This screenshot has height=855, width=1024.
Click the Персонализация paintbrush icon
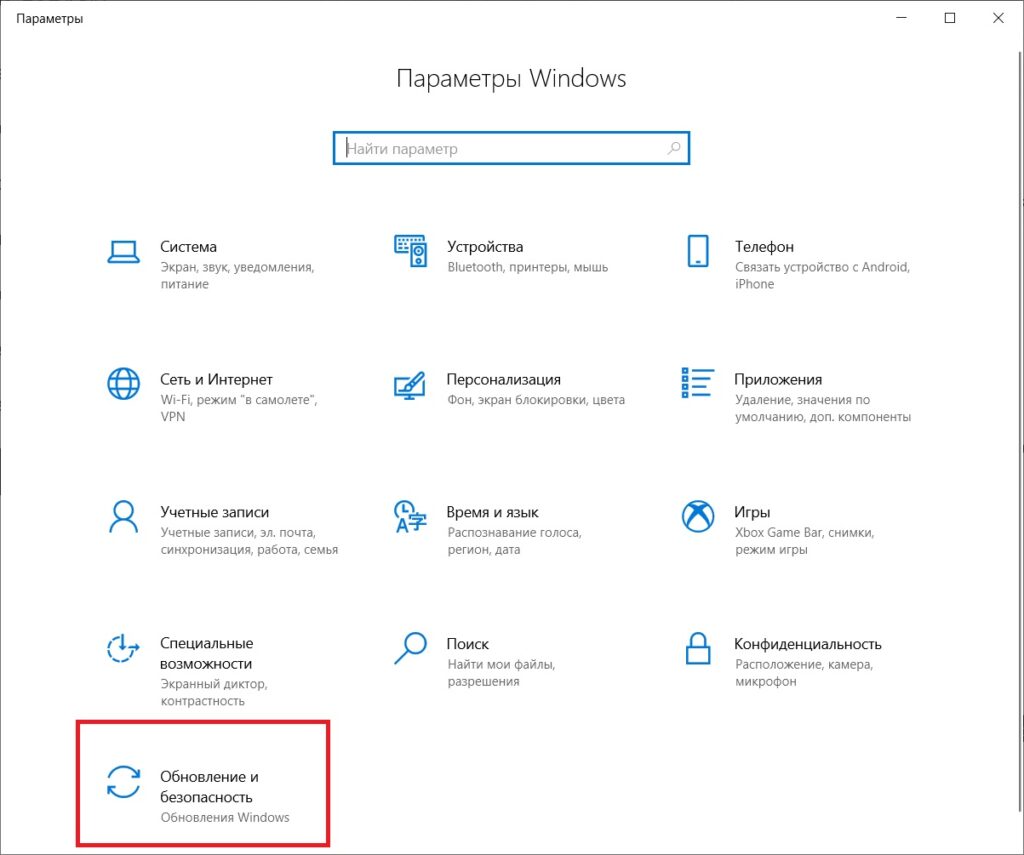click(409, 385)
